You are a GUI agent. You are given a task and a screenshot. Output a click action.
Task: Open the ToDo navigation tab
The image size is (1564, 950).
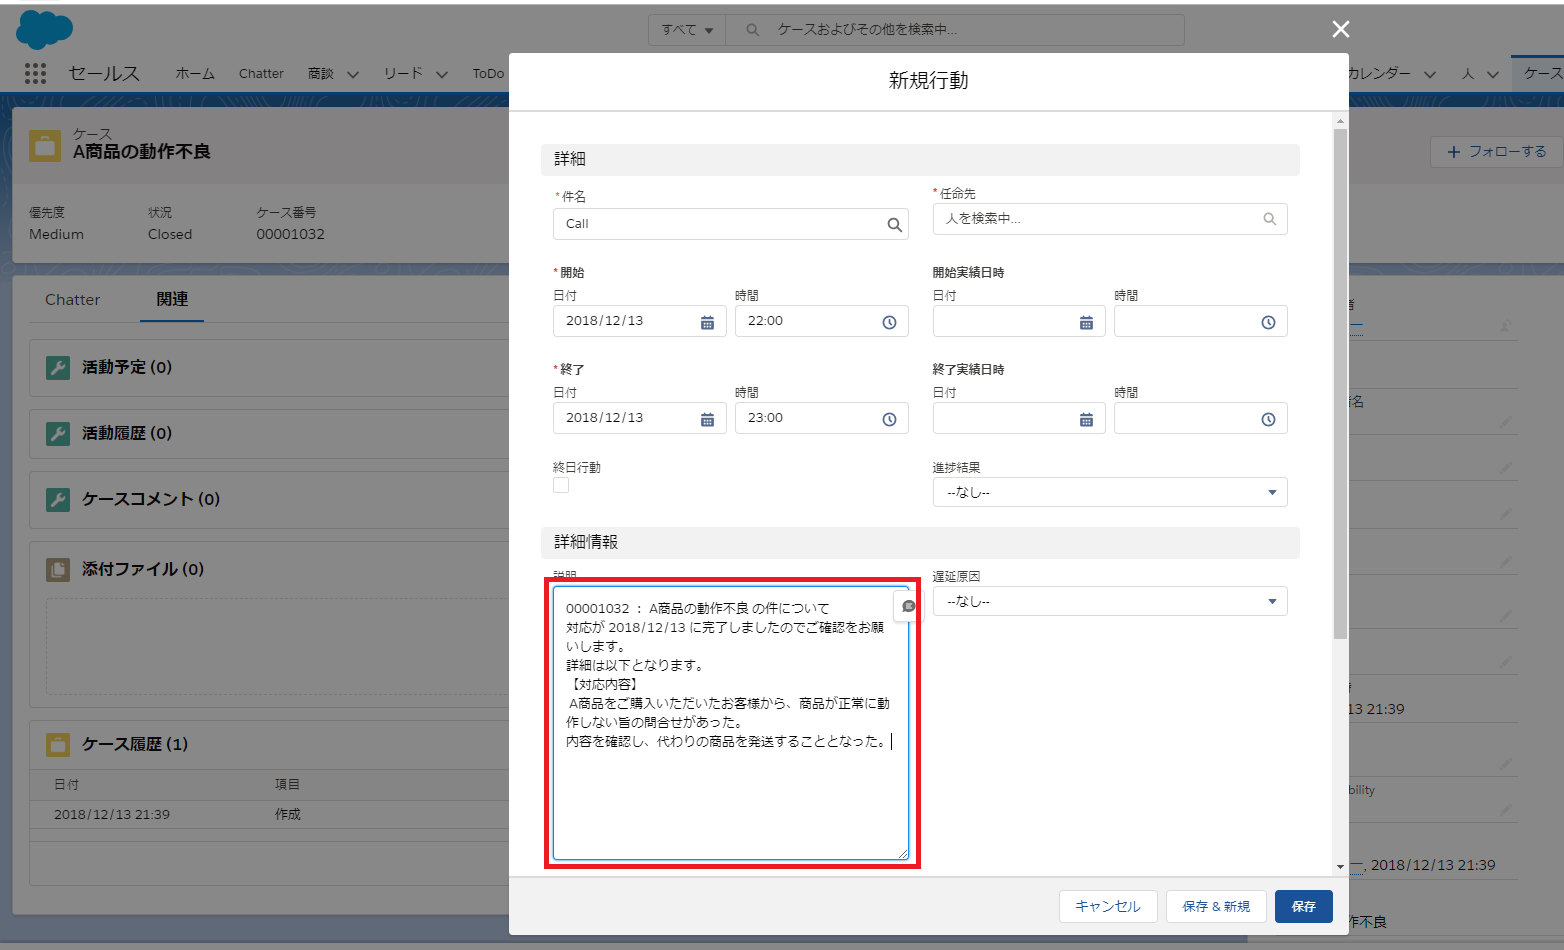pos(488,73)
